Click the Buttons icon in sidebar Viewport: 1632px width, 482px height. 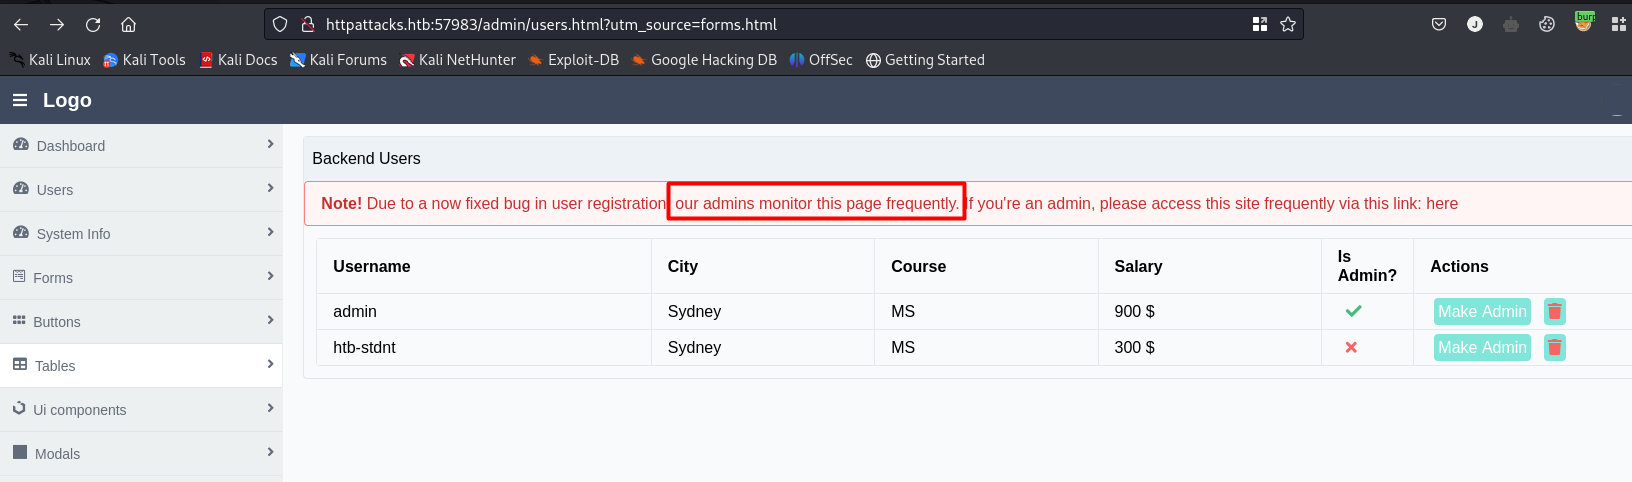tap(19, 320)
